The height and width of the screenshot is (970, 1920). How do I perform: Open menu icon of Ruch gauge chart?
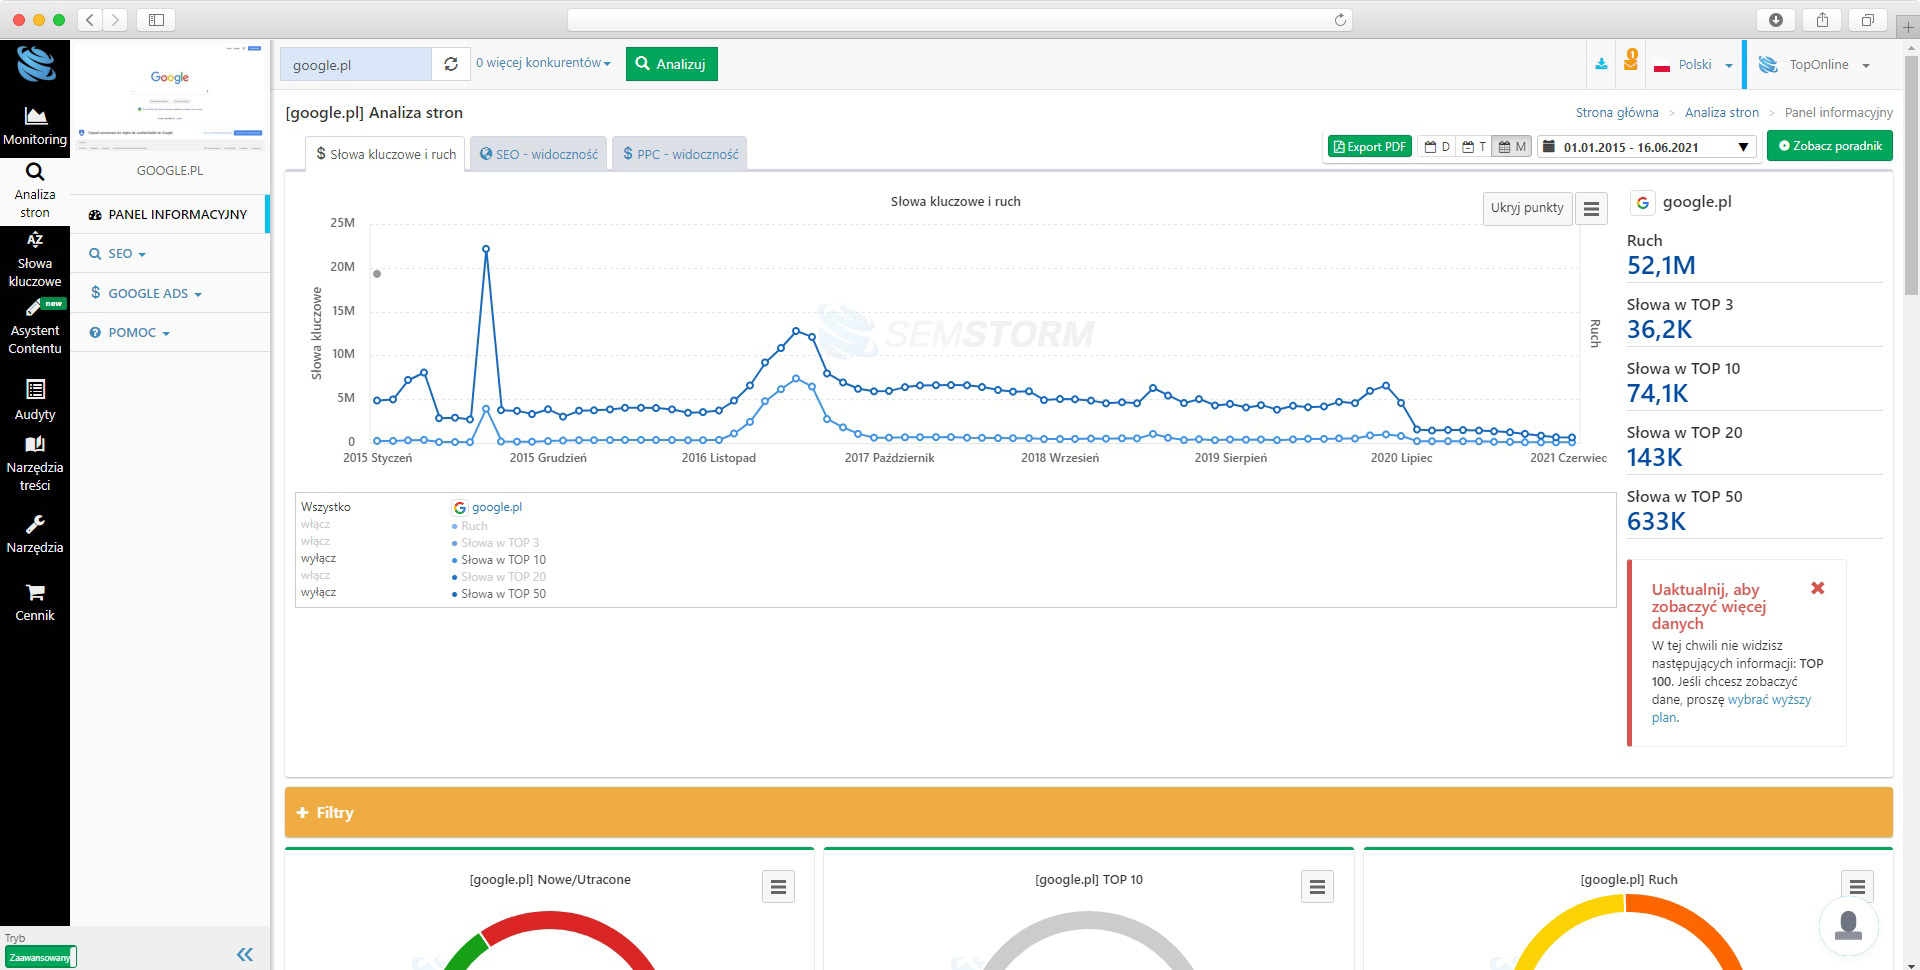1857,886
